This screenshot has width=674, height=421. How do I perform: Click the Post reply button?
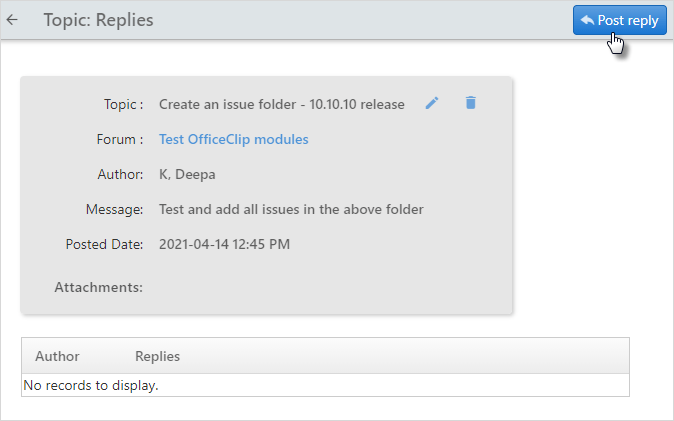[619, 20]
